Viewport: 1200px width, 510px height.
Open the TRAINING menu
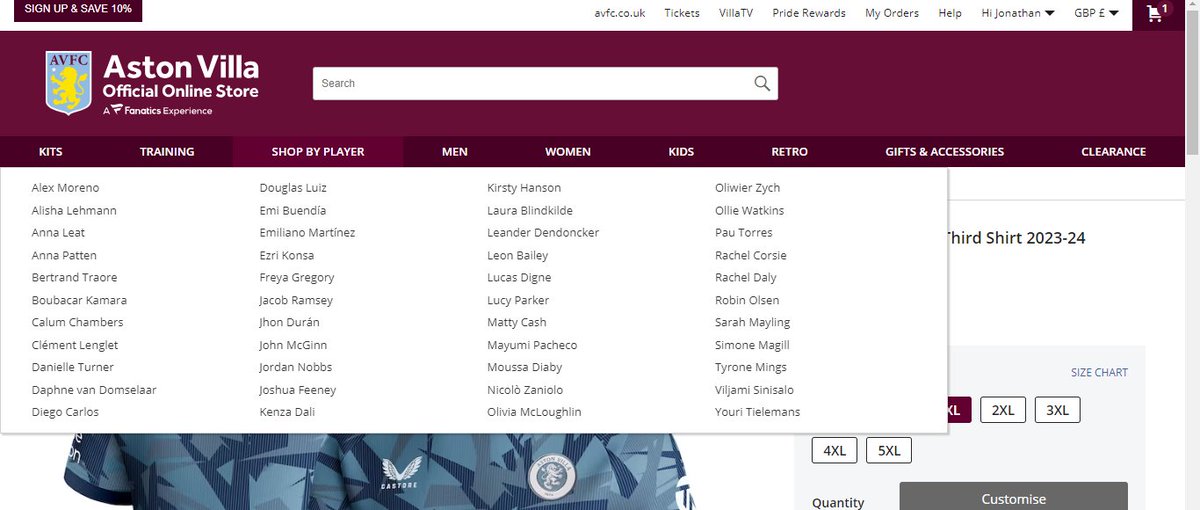[167, 152]
